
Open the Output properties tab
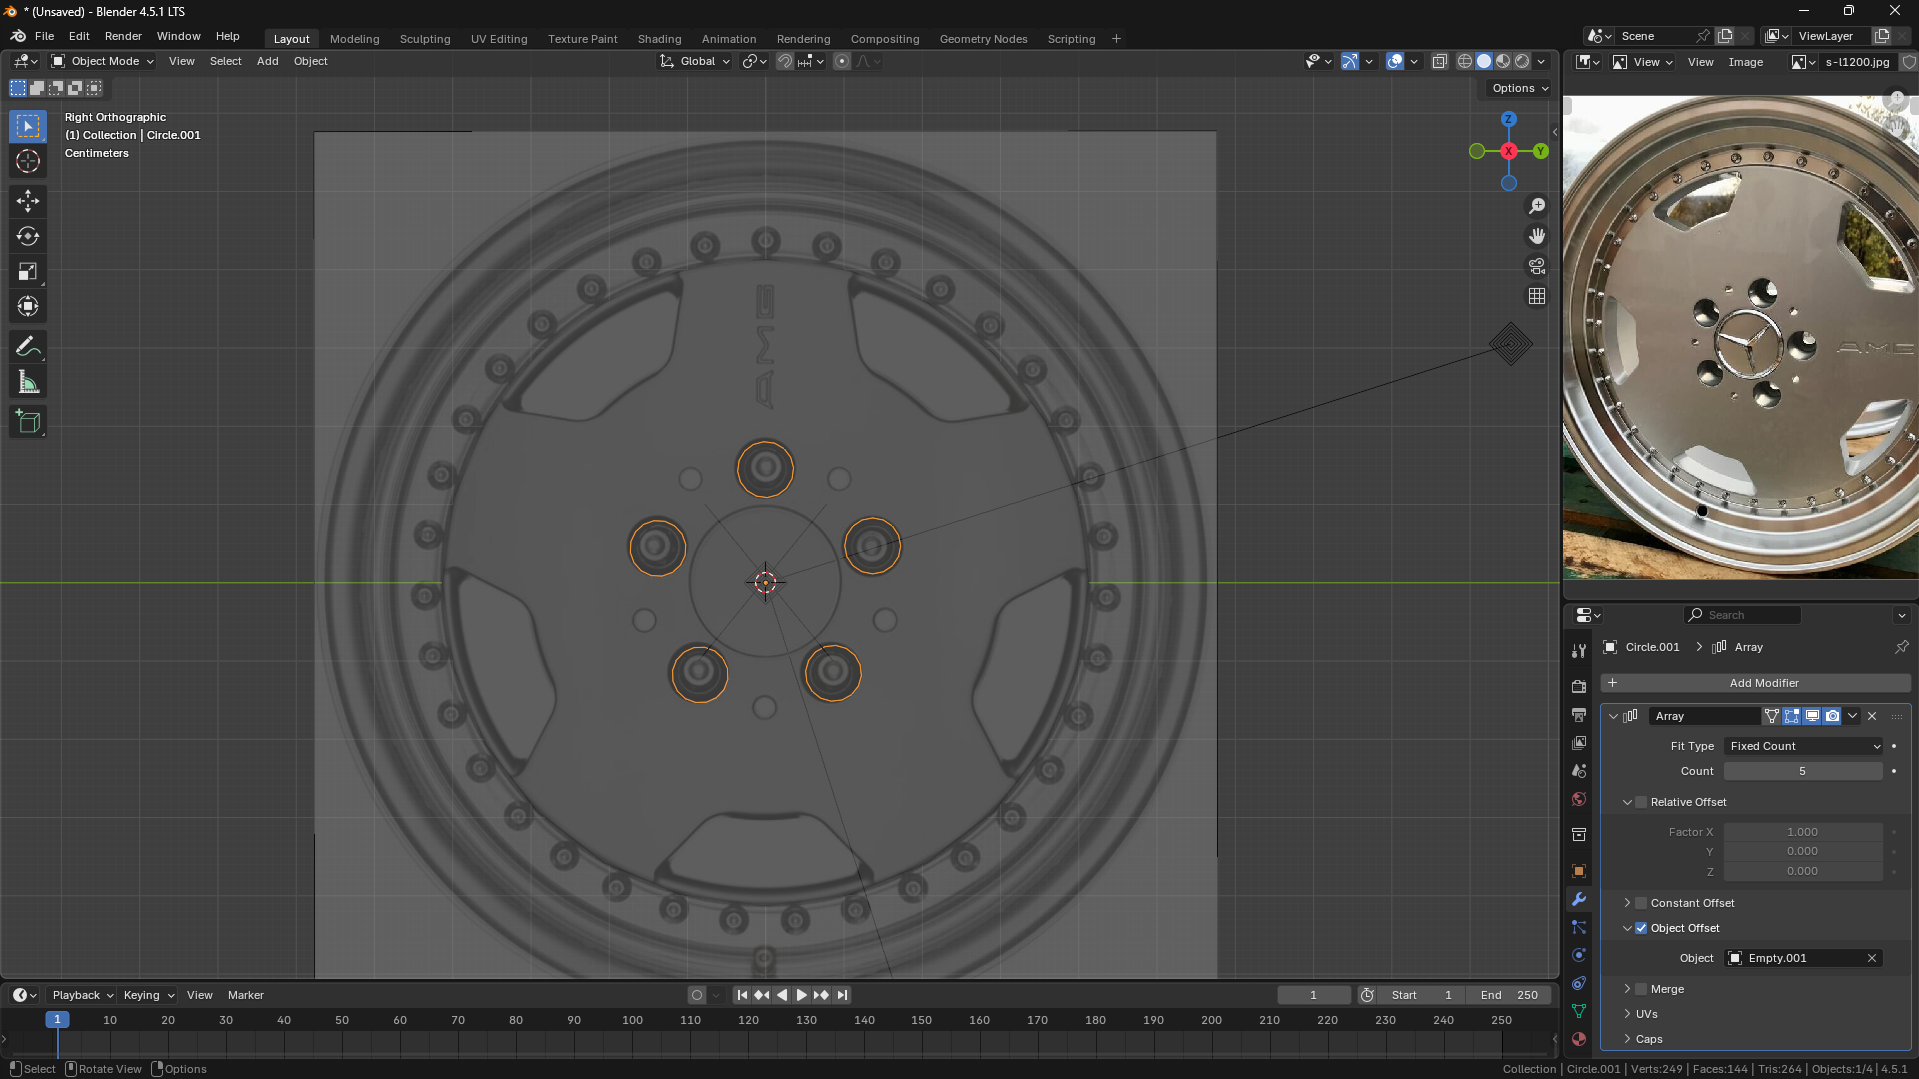pyautogui.click(x=1579, y=715)
